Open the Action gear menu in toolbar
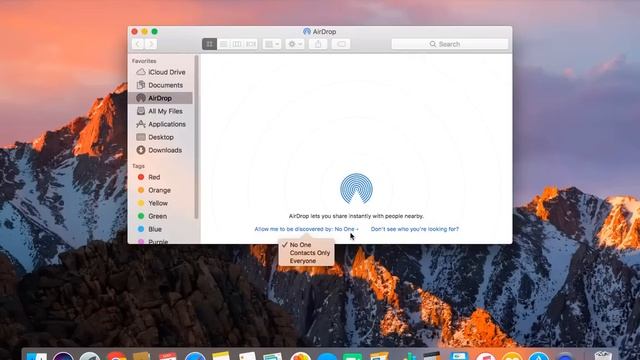Viewport: 640px width, 360px height. pyautogui.click(x=295, y=44)
